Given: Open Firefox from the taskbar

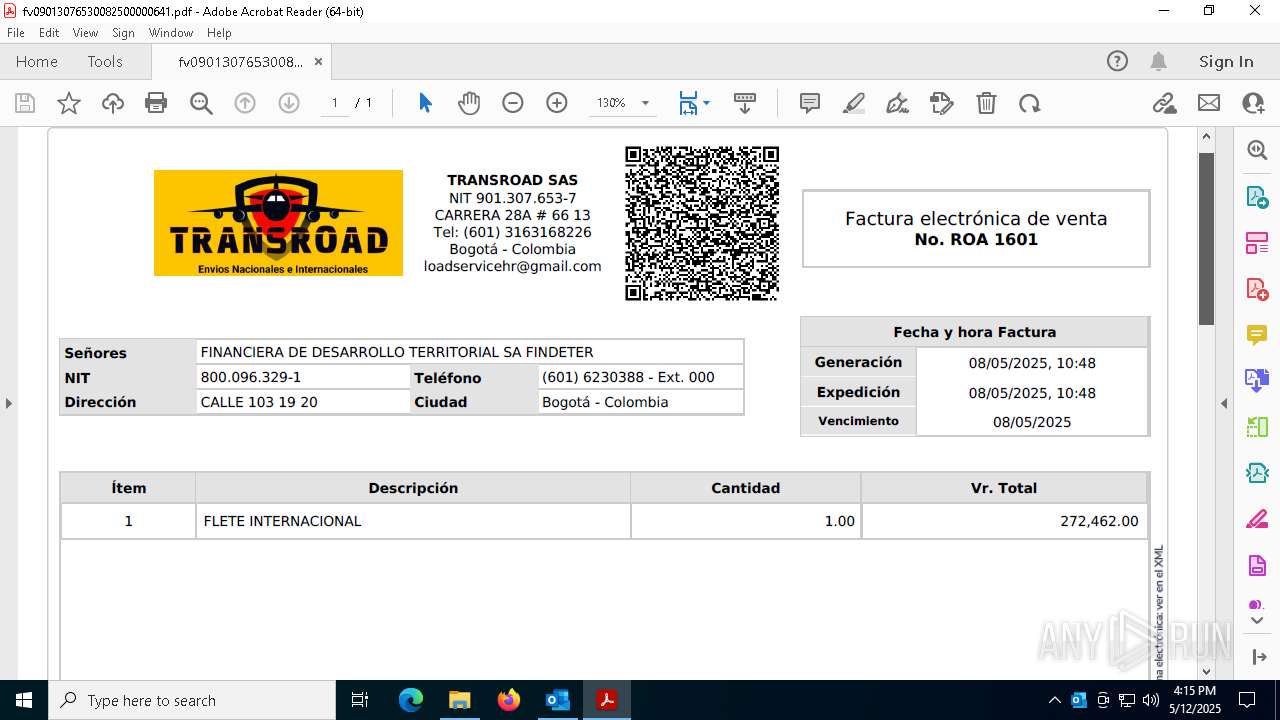Looking at the screenshot, I should (508, 700).
